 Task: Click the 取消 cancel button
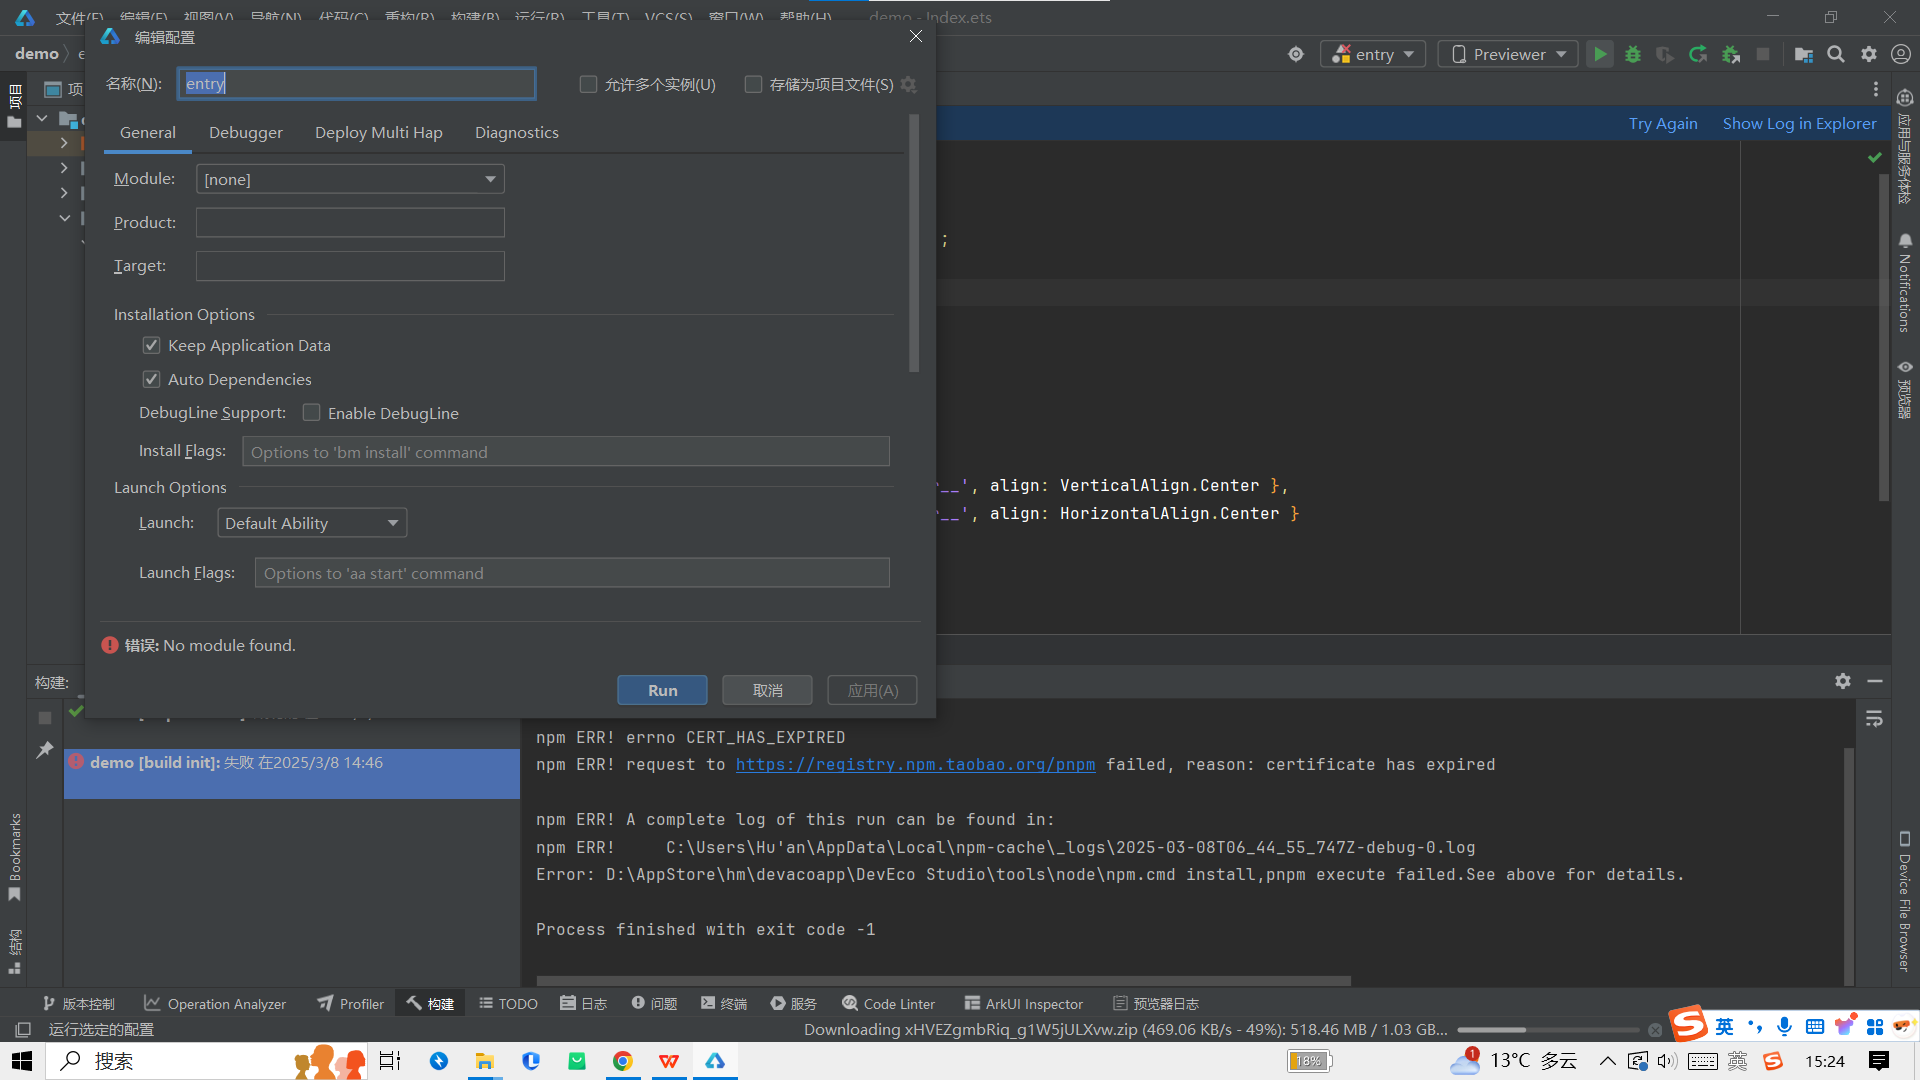[768, 690]
